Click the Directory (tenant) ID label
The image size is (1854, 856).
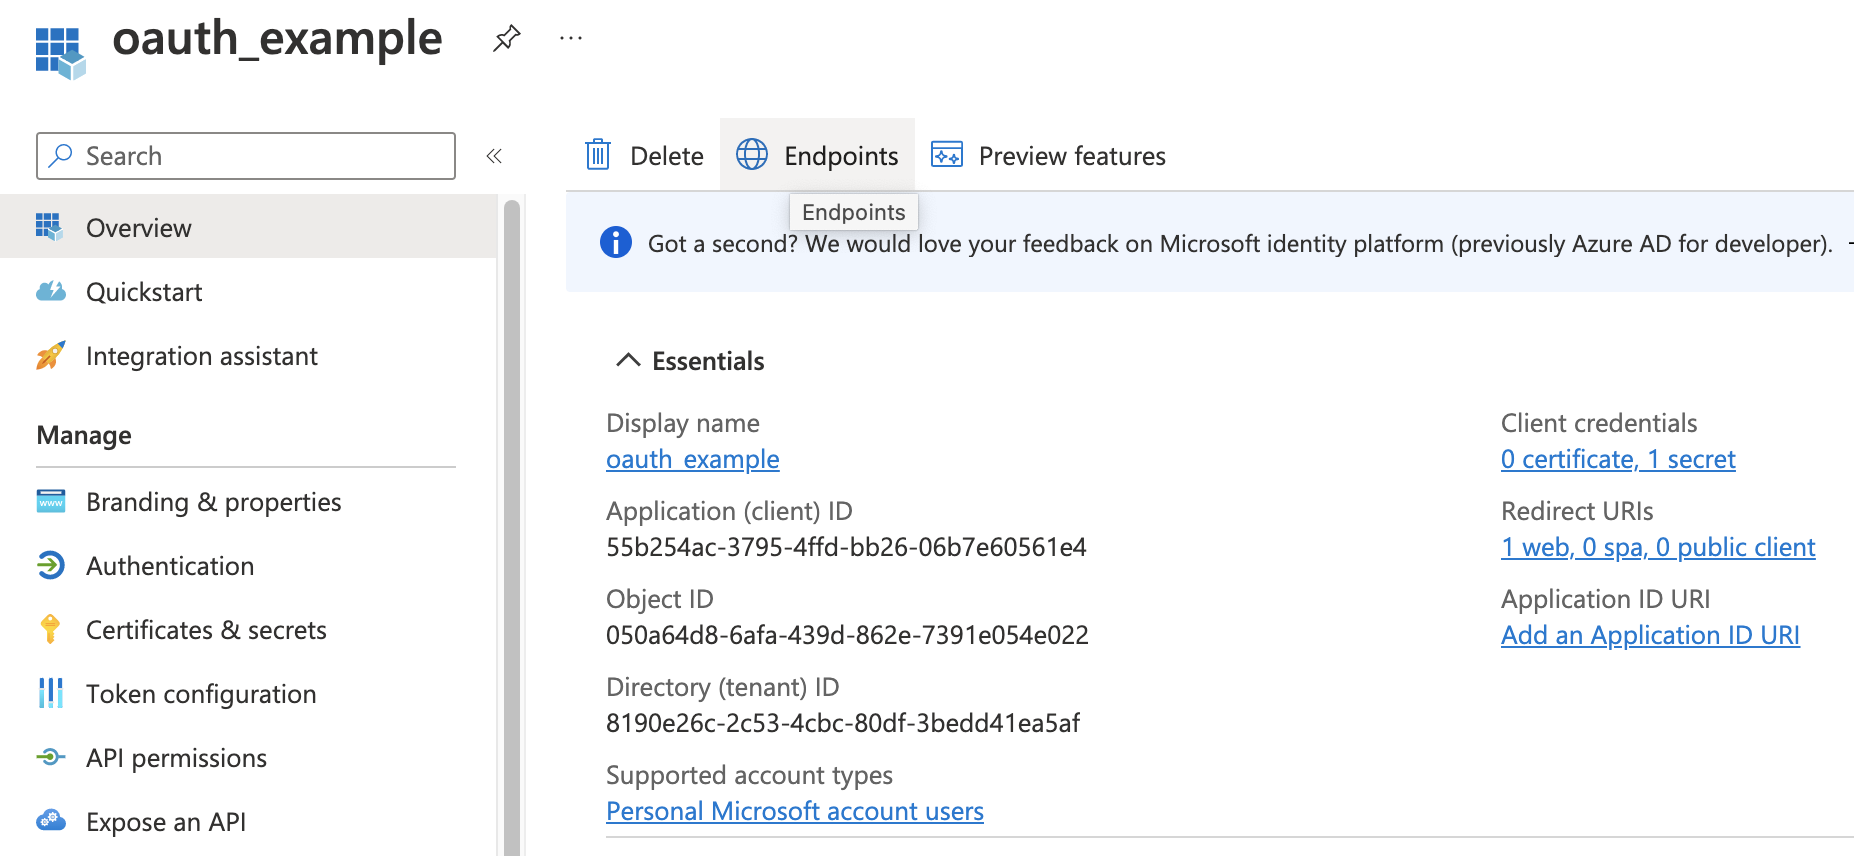click(723, 687)
